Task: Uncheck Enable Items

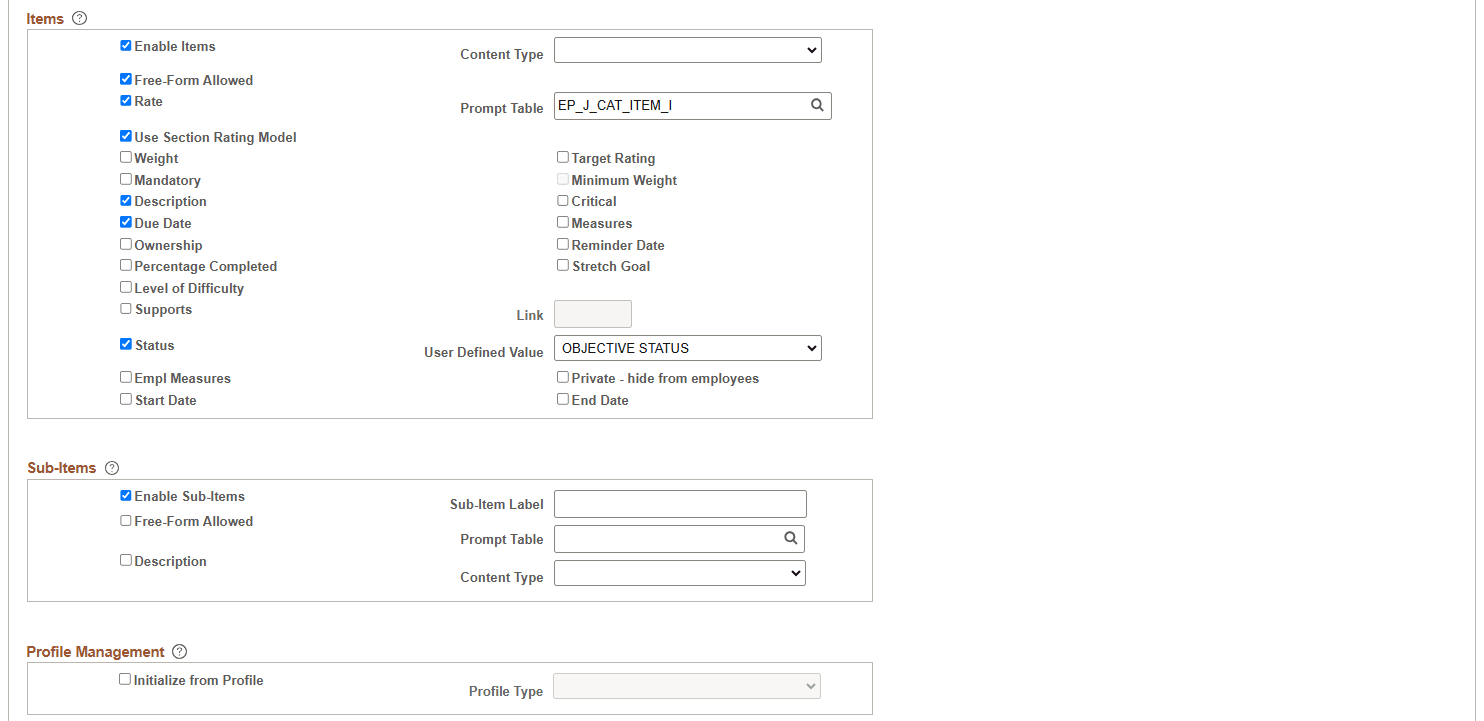Action: (x=125, y=44)
